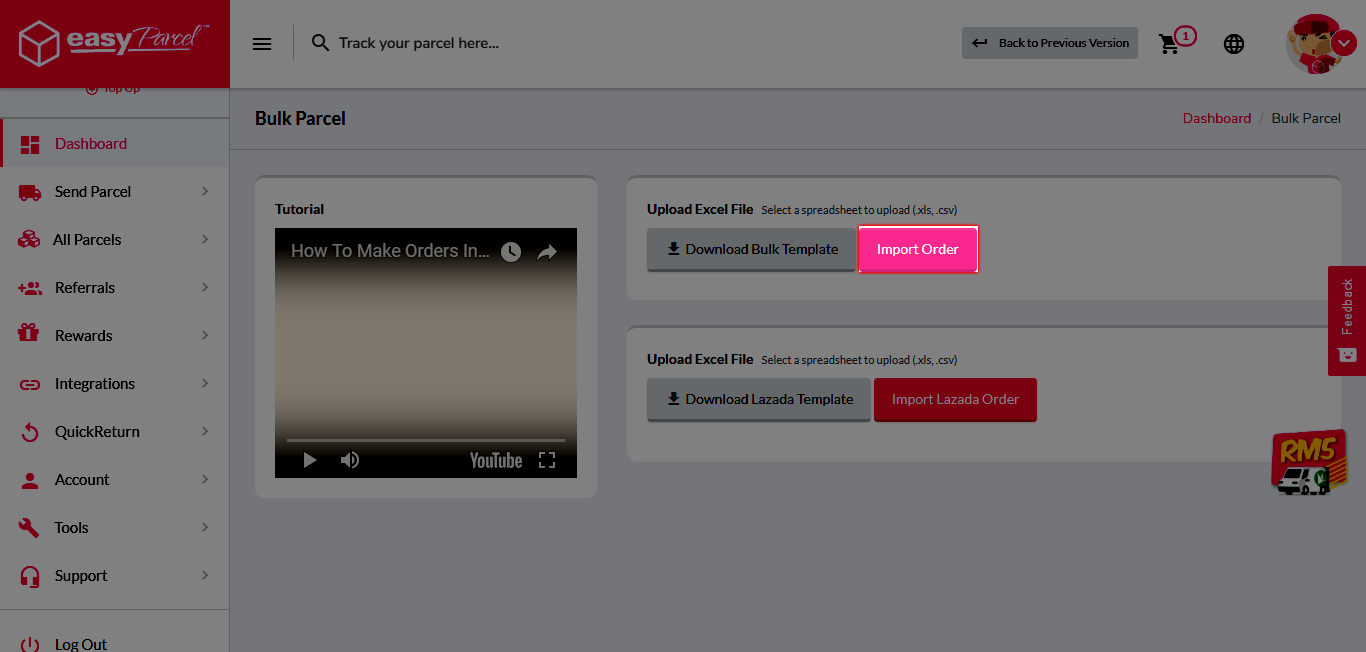This screenshot has width=1366, height=652.
Task: Open QuickReturn menu item
Action: (115, 432)
